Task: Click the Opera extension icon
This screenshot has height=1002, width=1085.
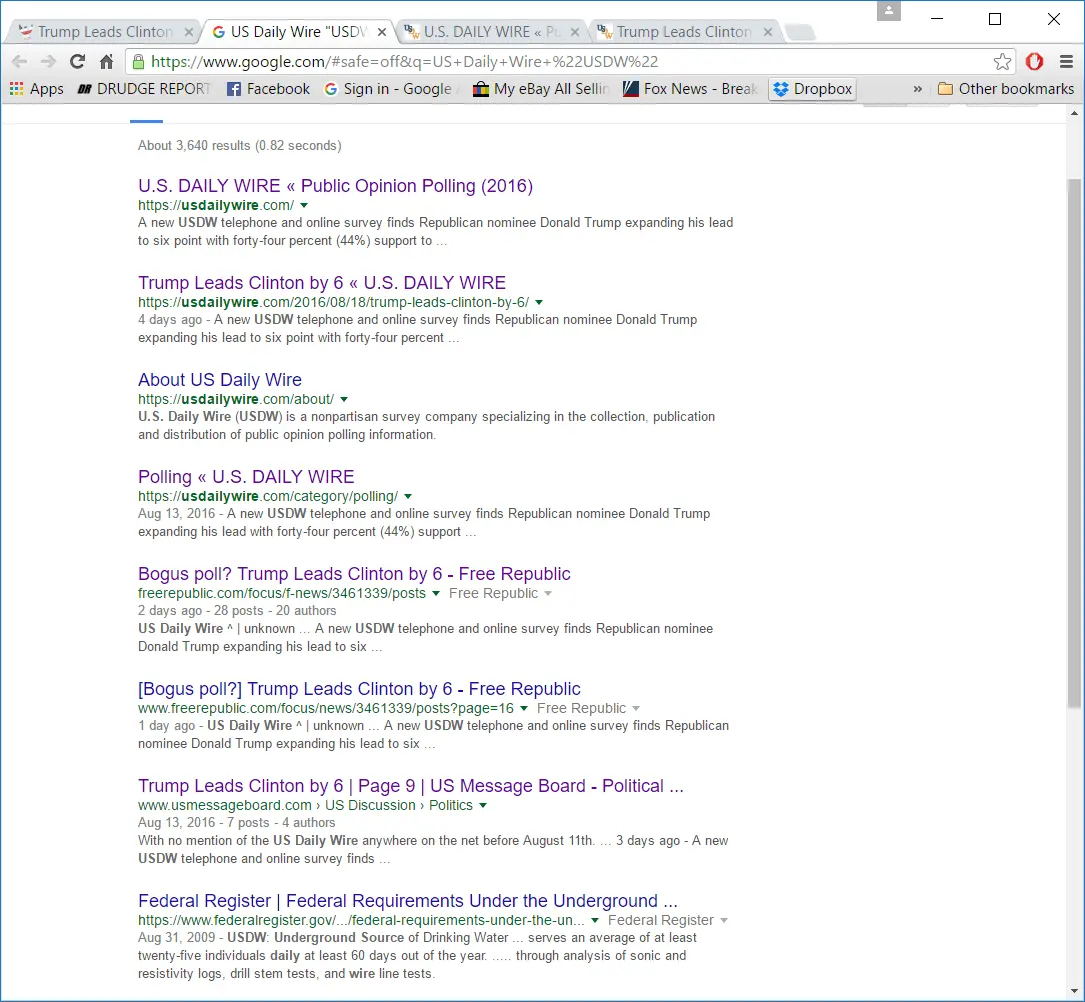Action: (x=1034, y=62)
